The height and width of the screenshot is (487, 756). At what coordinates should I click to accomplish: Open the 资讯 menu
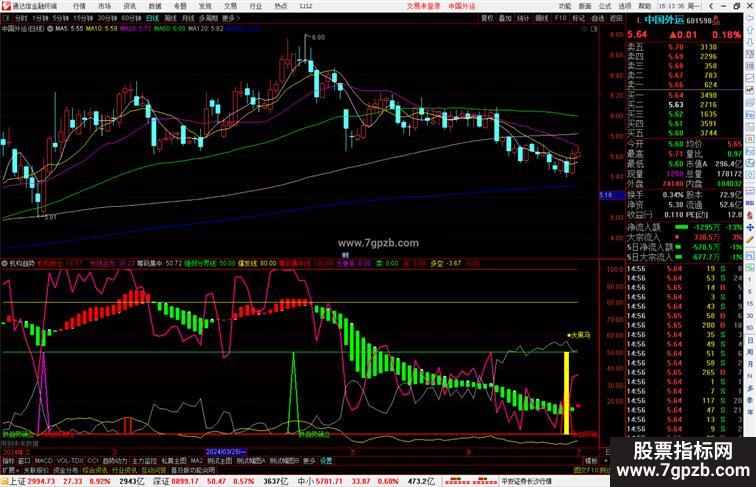coord(130,6)
